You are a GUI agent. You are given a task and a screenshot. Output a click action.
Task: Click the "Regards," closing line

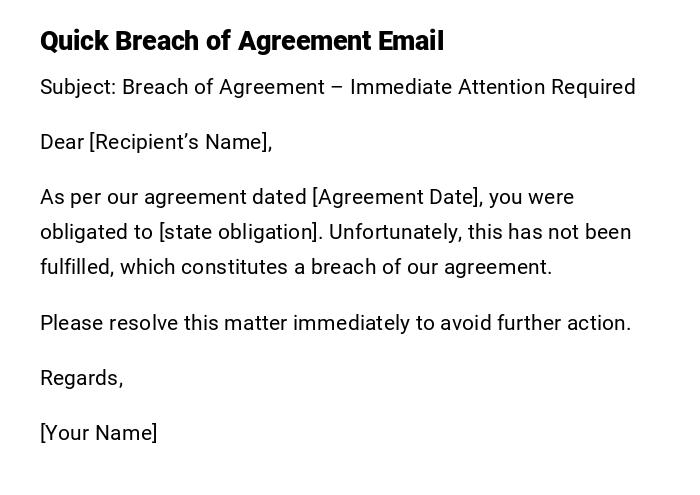81,378
